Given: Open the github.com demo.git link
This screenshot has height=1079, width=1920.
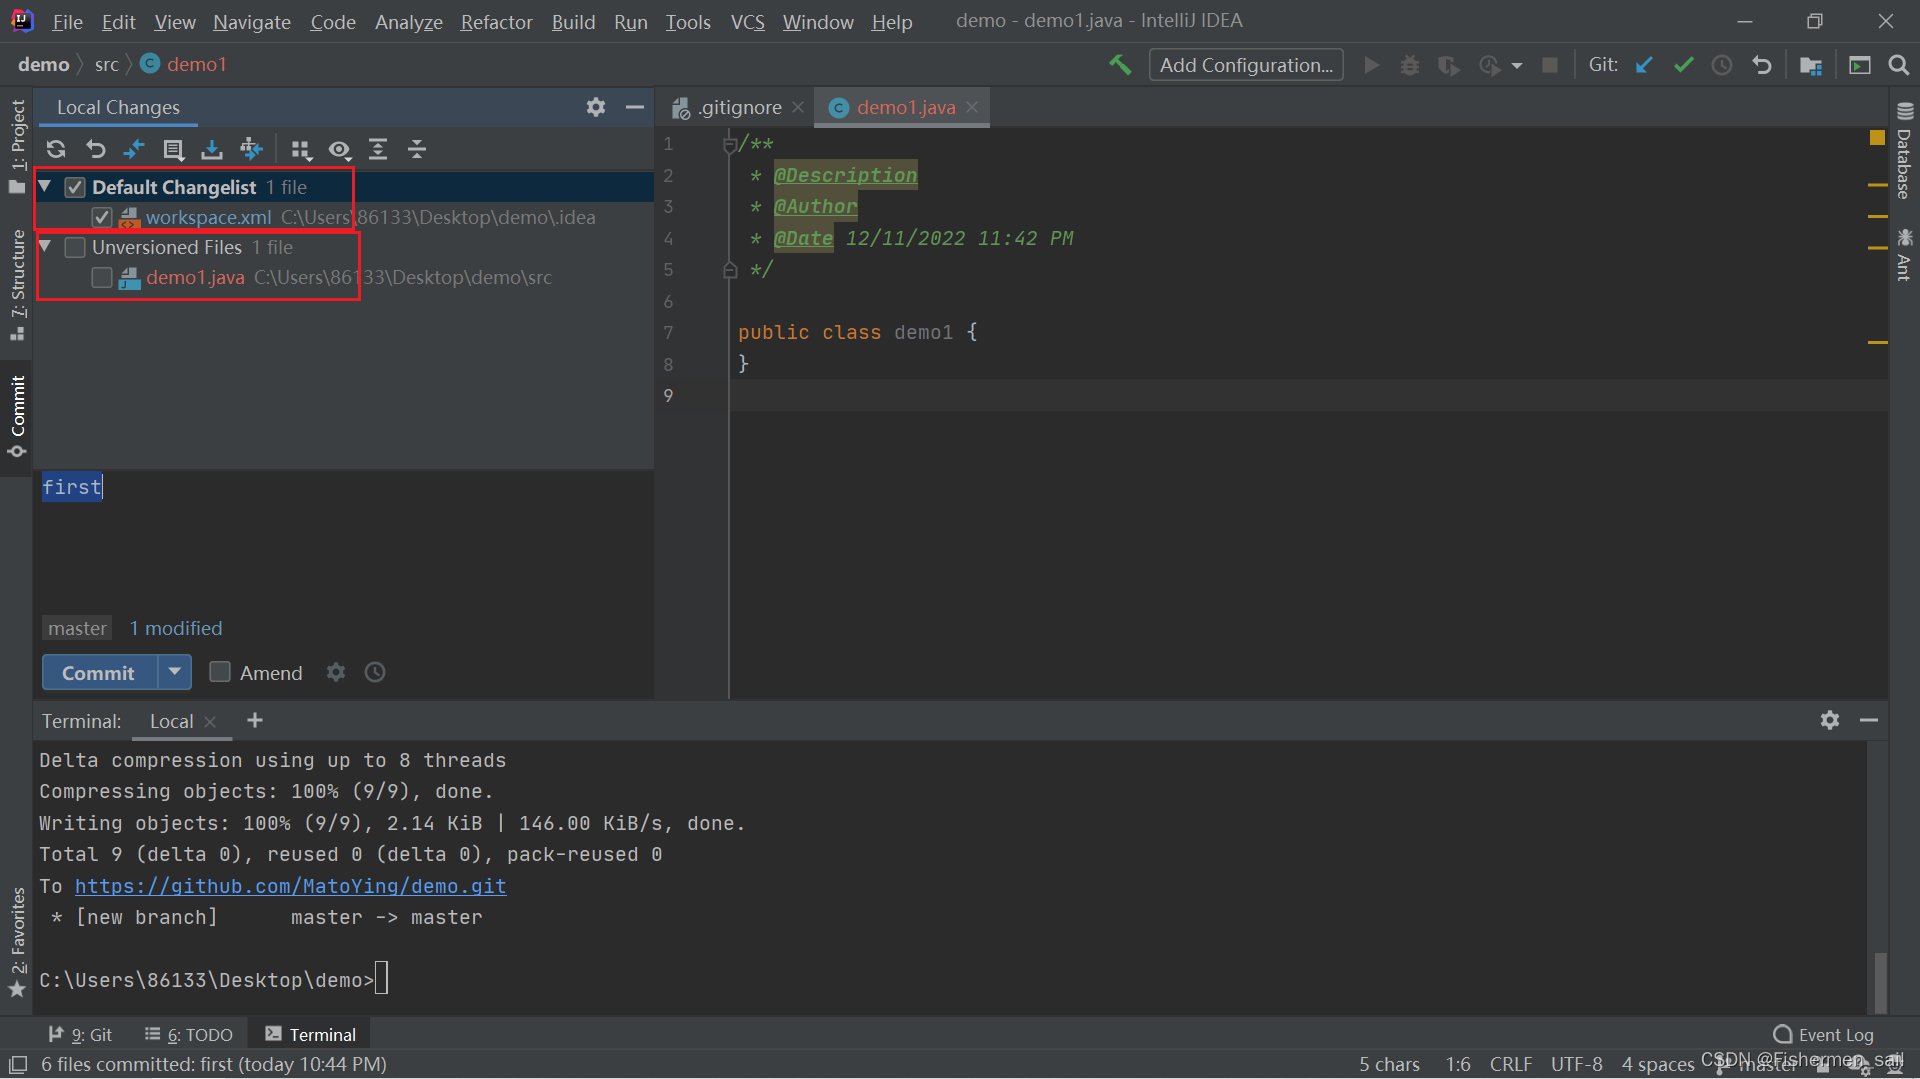Looking at the screenshot, I should tap(290, 886).
